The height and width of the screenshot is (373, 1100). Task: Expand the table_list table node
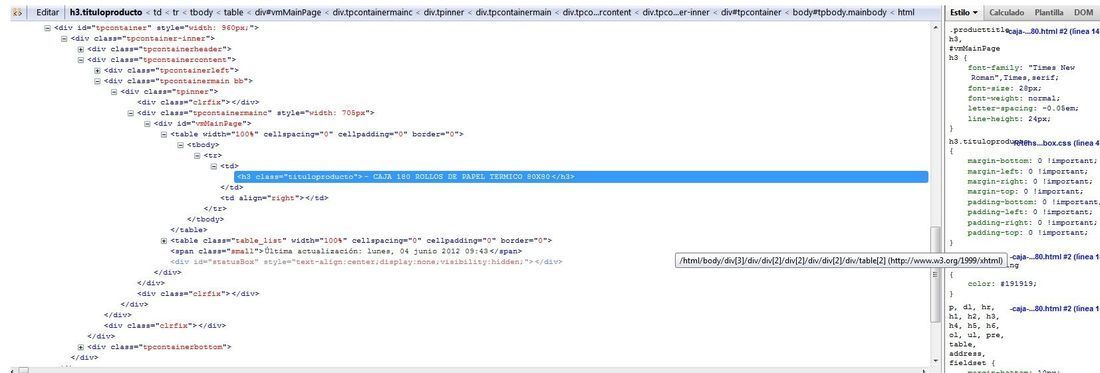pyautogui.click(x=164, y=240)
